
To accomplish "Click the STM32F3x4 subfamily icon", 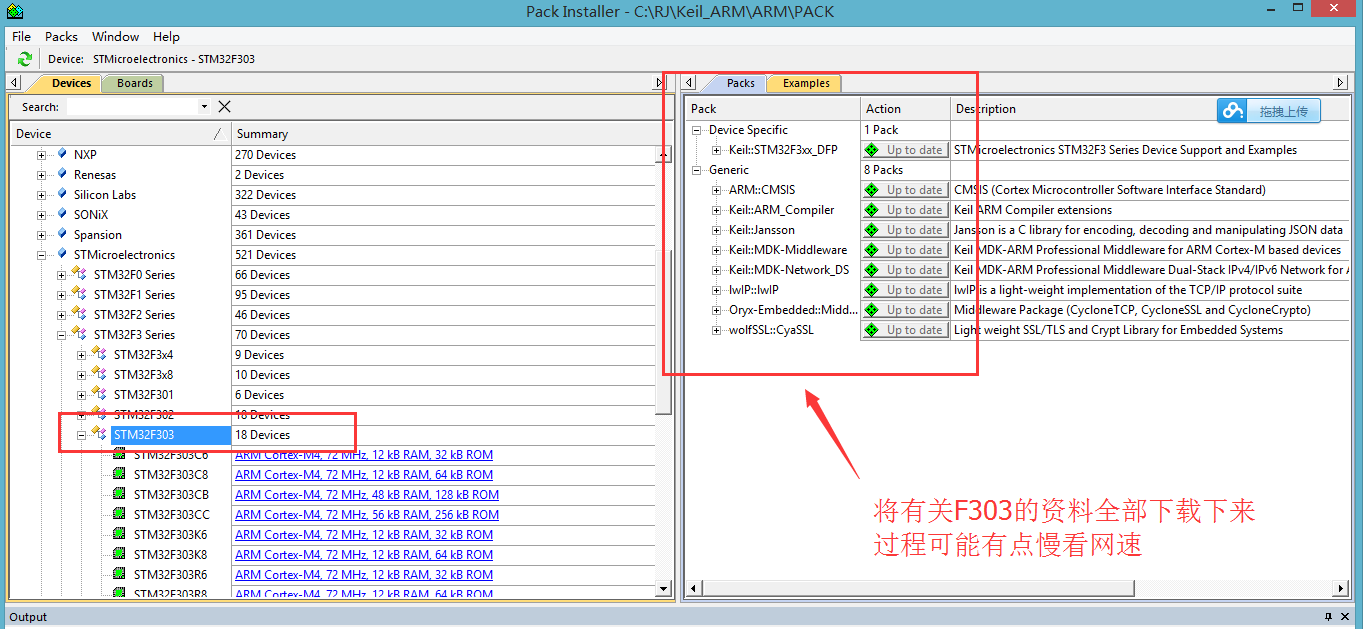I will [x=99, y=355].
